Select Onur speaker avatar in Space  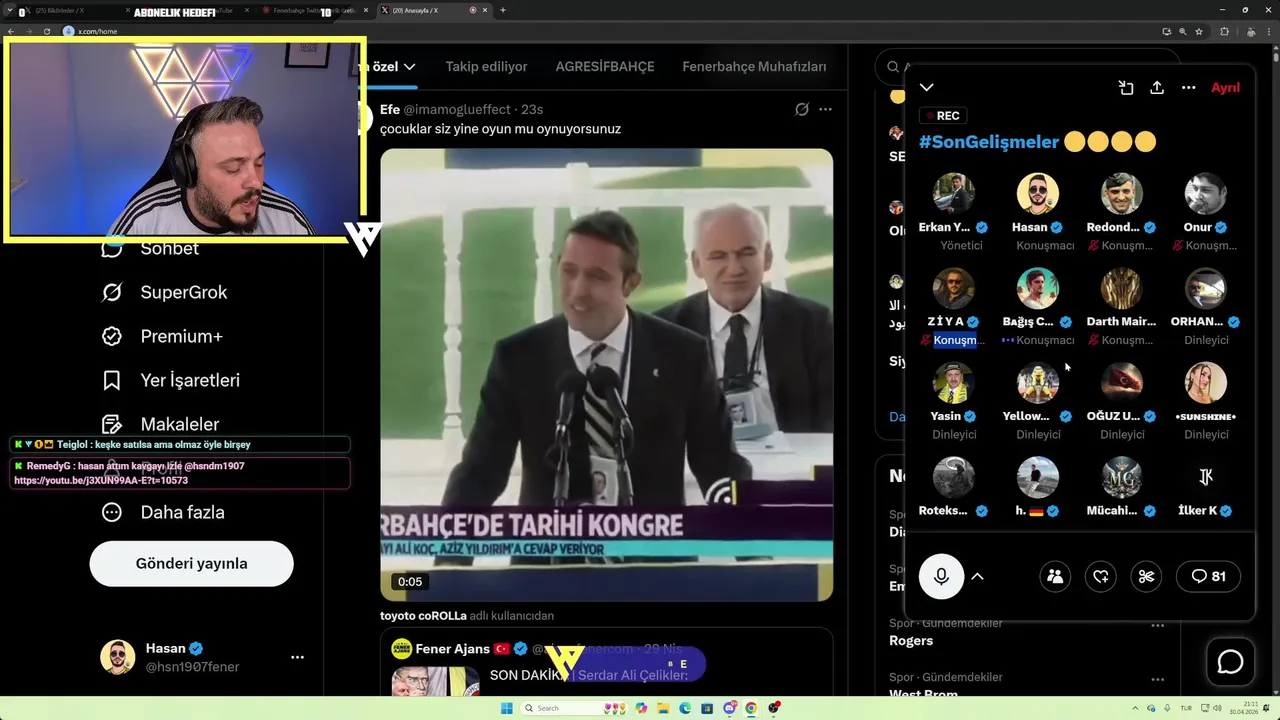pos(1206,194)
